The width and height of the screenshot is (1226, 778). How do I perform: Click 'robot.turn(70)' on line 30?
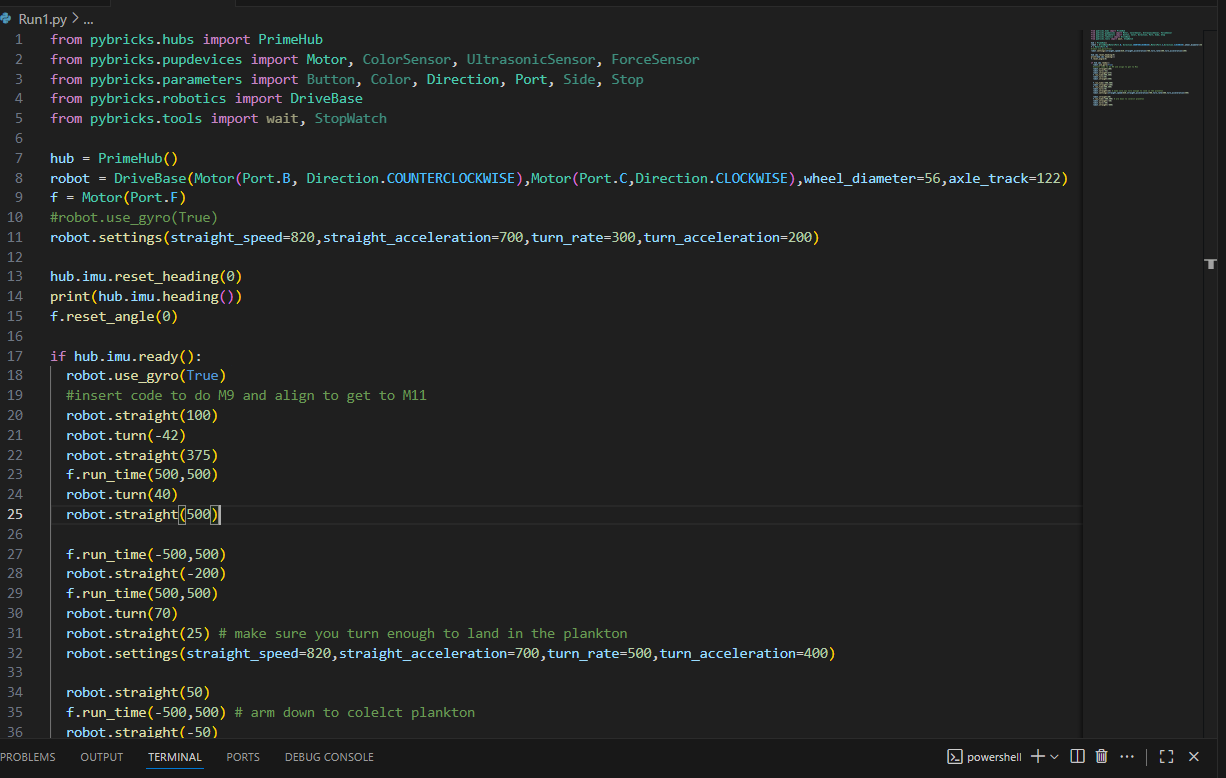122,613
